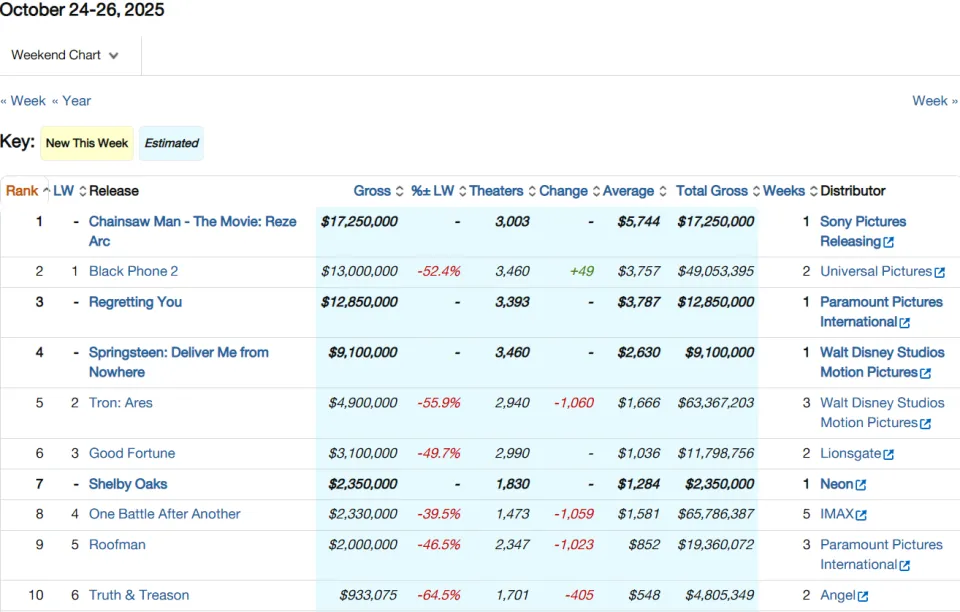Click the New This Week key swatch
This screenshot has width=960, height=612.
click(87, 143)
